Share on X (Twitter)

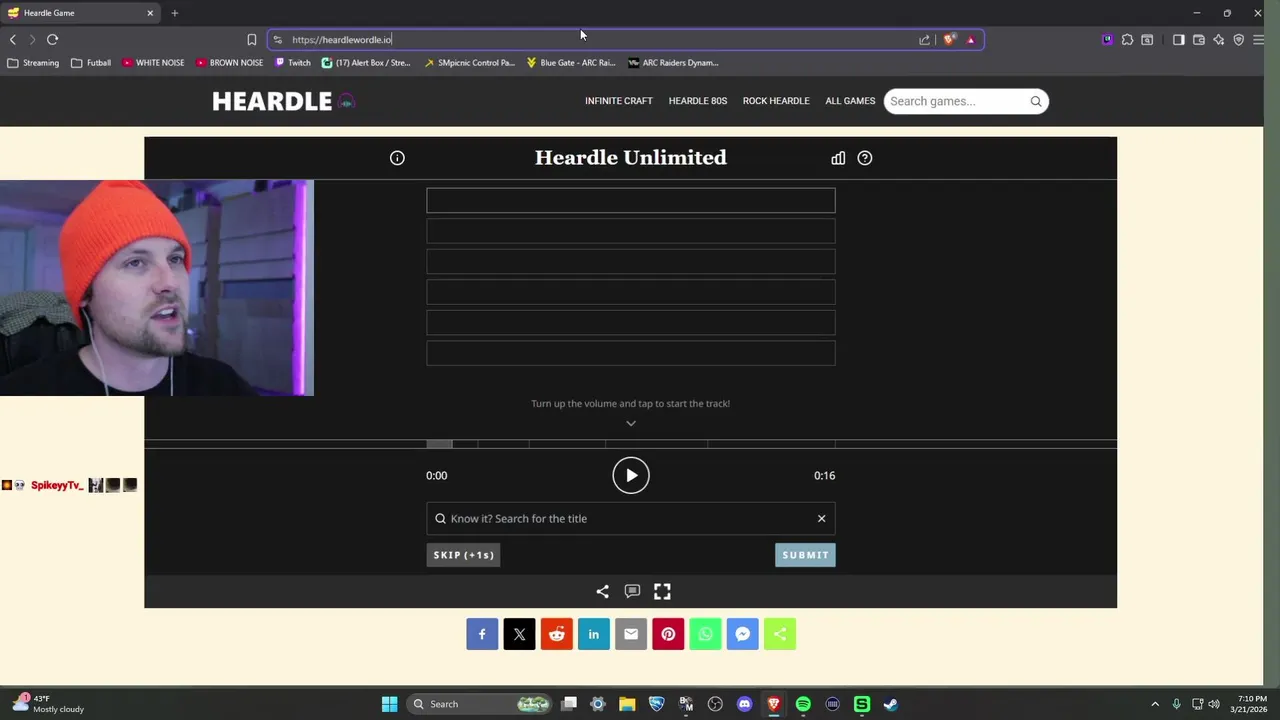coord(519,634)
